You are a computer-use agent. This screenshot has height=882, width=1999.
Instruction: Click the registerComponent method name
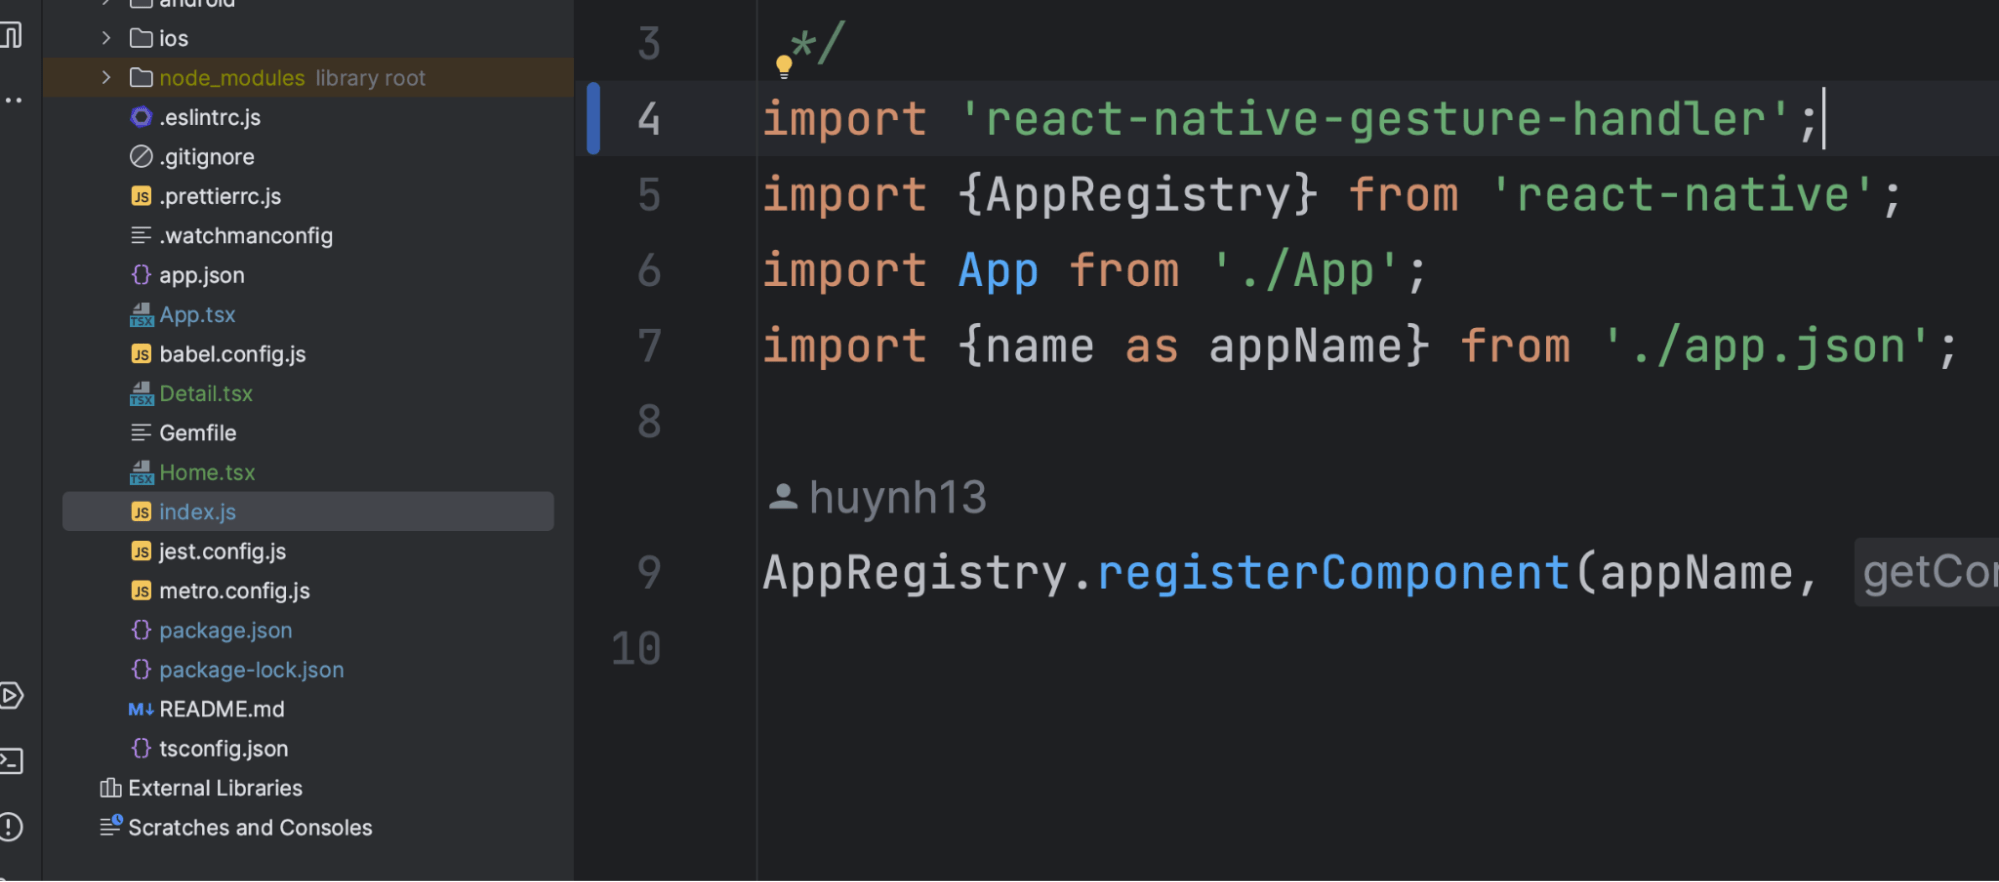(x=1334, y=573)
